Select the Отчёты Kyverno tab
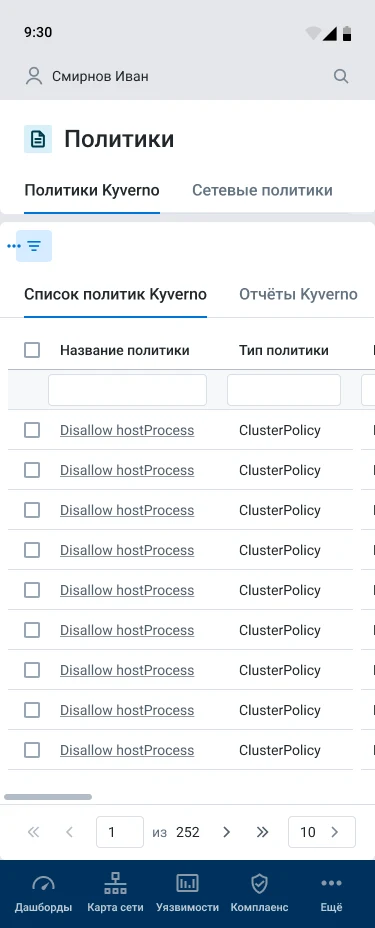The height and width of the screenshot is (928, 375). pos(298,294)
